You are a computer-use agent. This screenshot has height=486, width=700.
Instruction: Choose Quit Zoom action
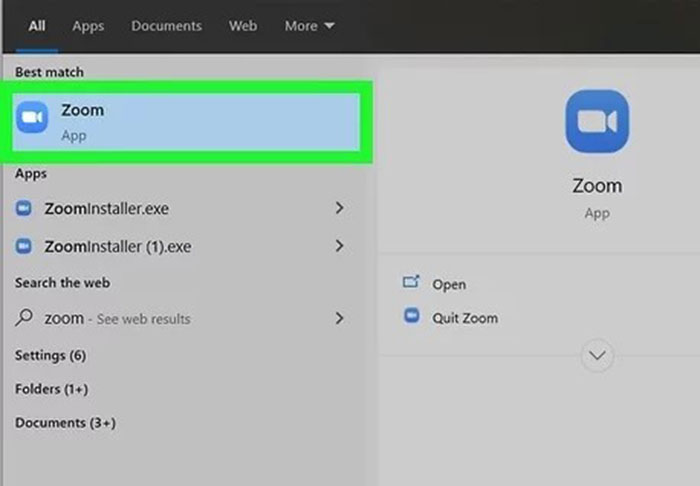pos(465,318)
